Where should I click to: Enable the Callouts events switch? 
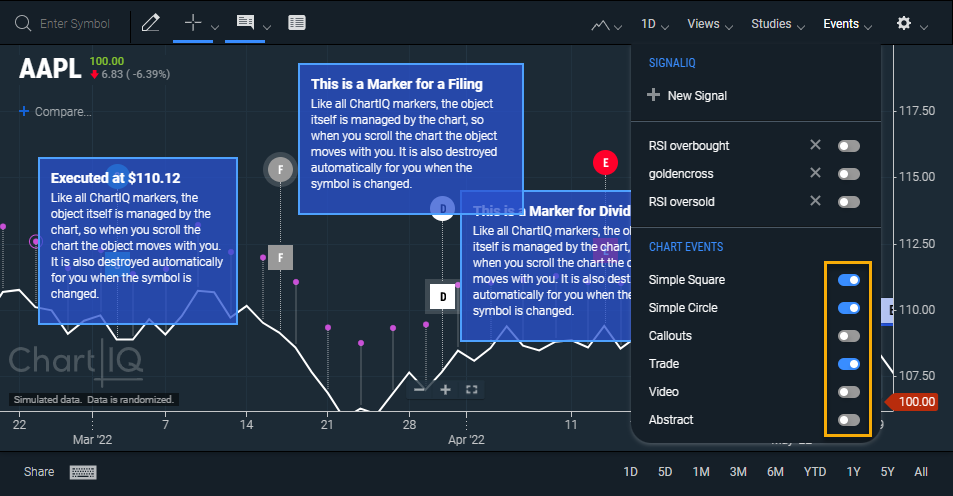pyautogui.click(x=848, y=336)
